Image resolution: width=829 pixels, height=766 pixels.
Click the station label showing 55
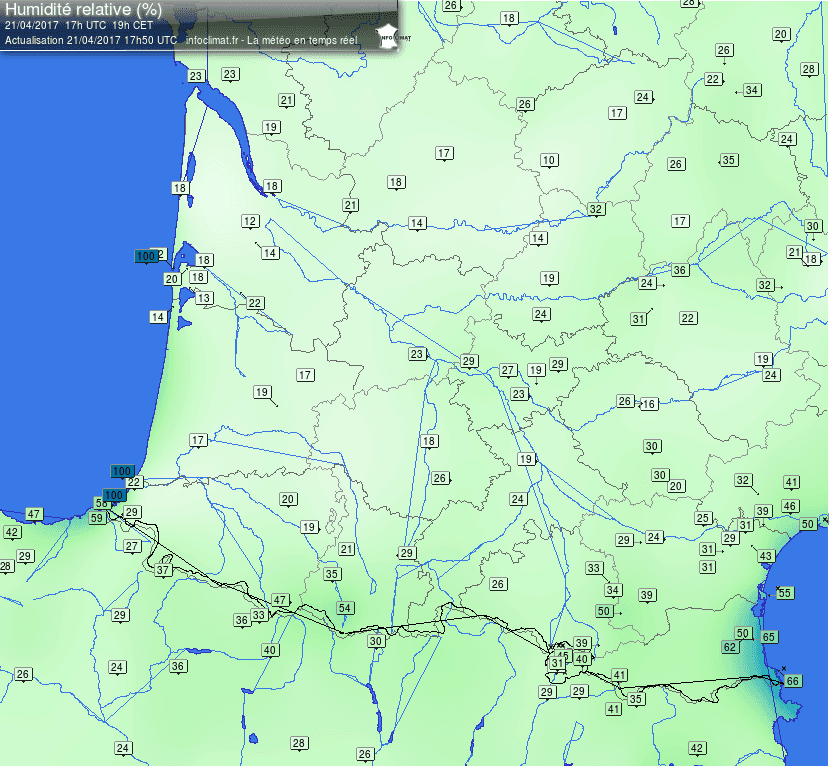[x=785, y=593]
